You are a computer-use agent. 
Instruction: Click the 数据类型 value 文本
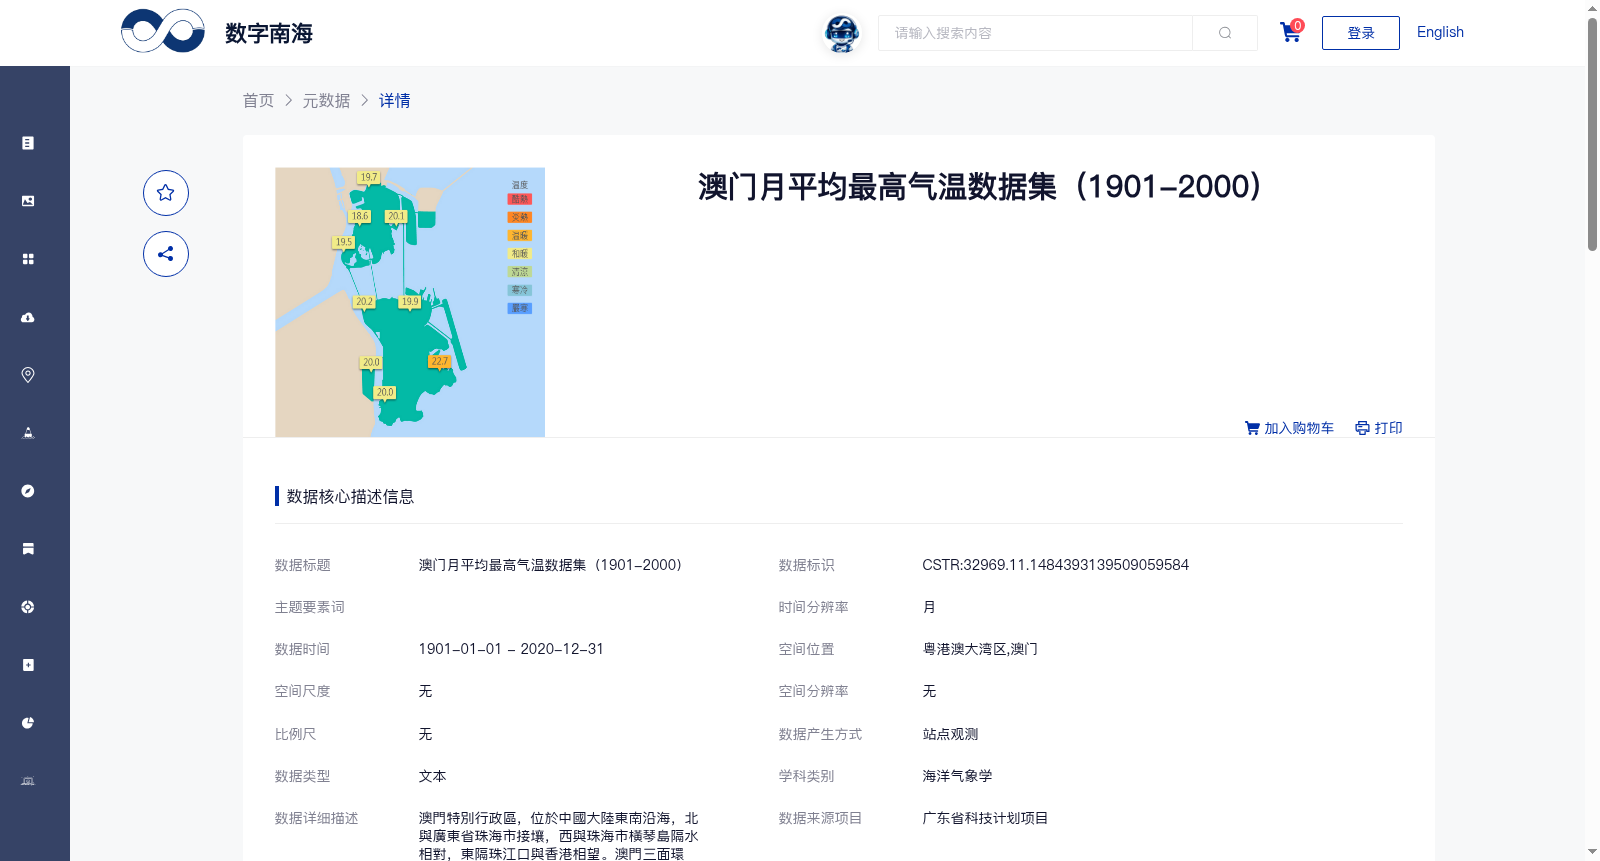pyautogui.click(x=432, y=776)
